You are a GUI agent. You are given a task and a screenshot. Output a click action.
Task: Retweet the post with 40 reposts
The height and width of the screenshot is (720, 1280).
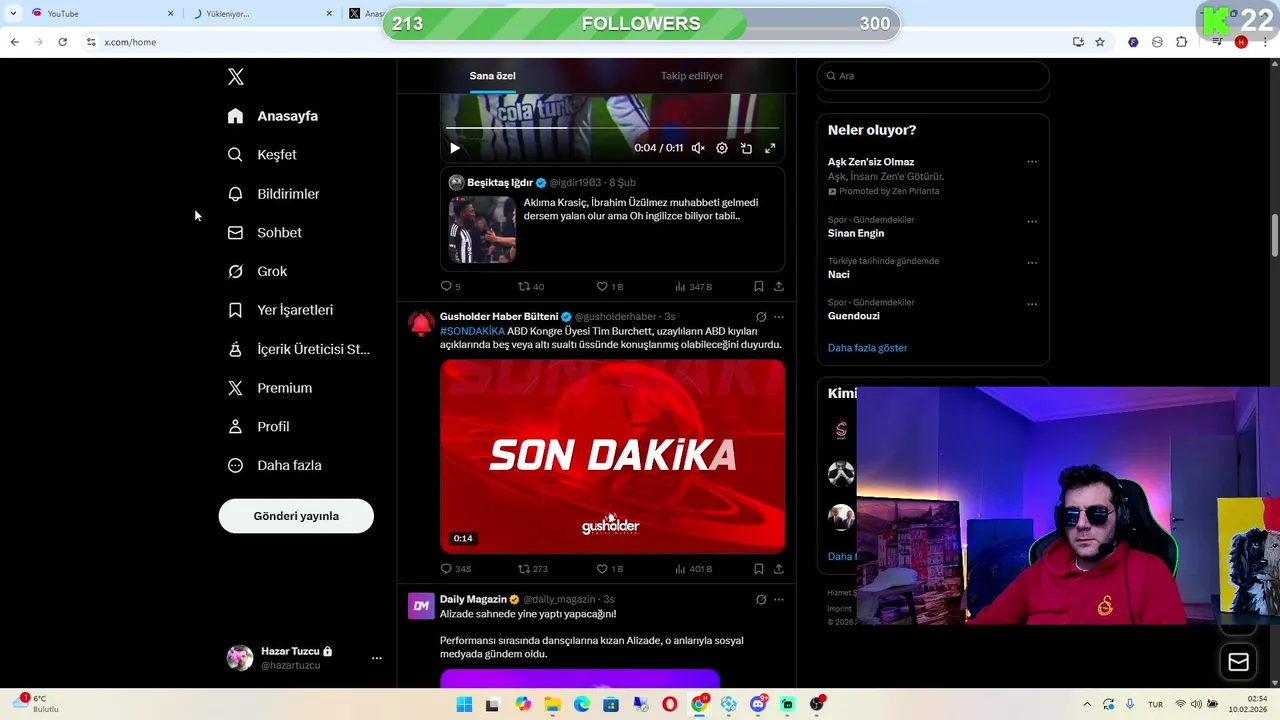[x=530, y=287]
